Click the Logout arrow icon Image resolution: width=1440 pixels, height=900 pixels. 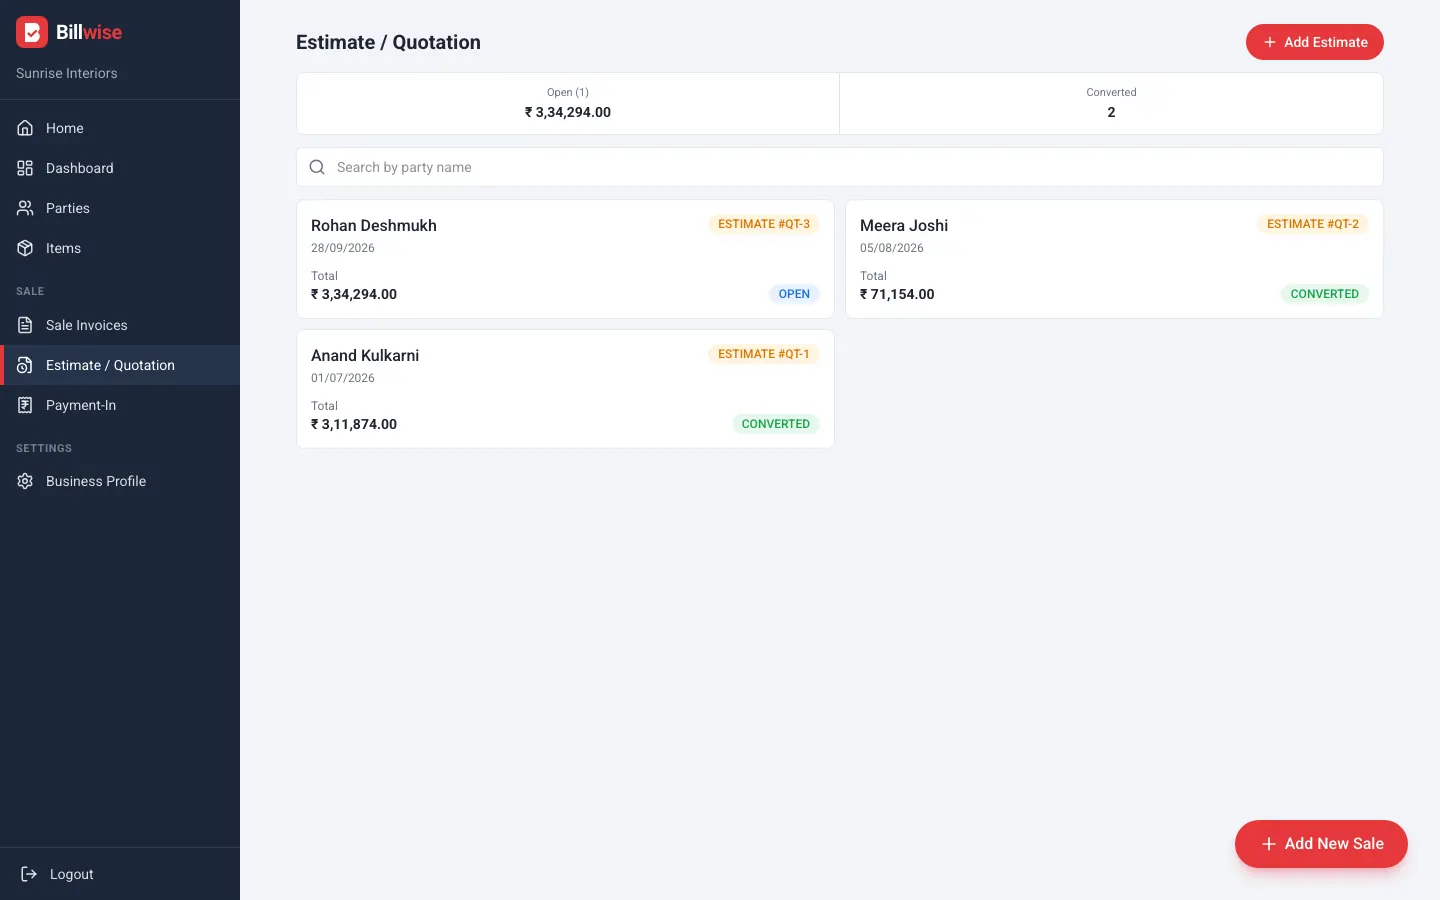tap(29, 874)
